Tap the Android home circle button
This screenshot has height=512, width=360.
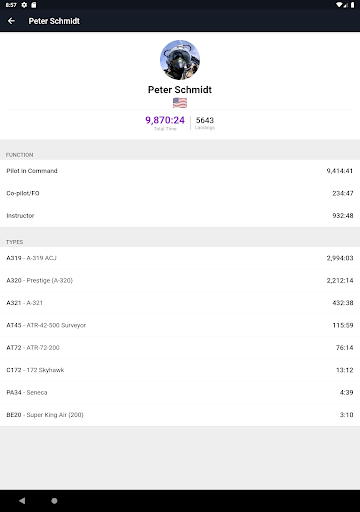click(x=54, y=501)
